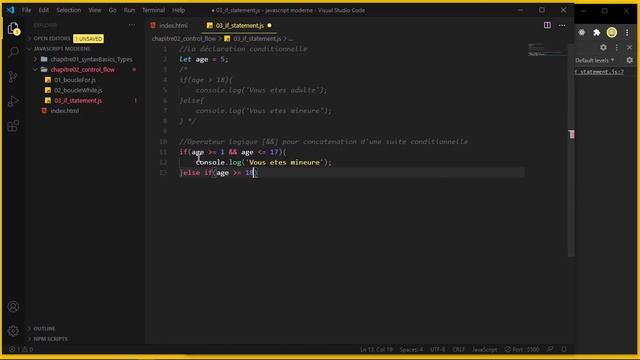Open the Terminal menu

(x=153, y=10)
